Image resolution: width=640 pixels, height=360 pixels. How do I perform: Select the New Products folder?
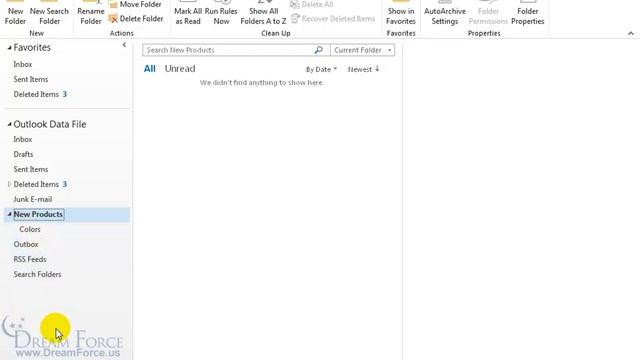pyautogui.click(x=38, y=214)
